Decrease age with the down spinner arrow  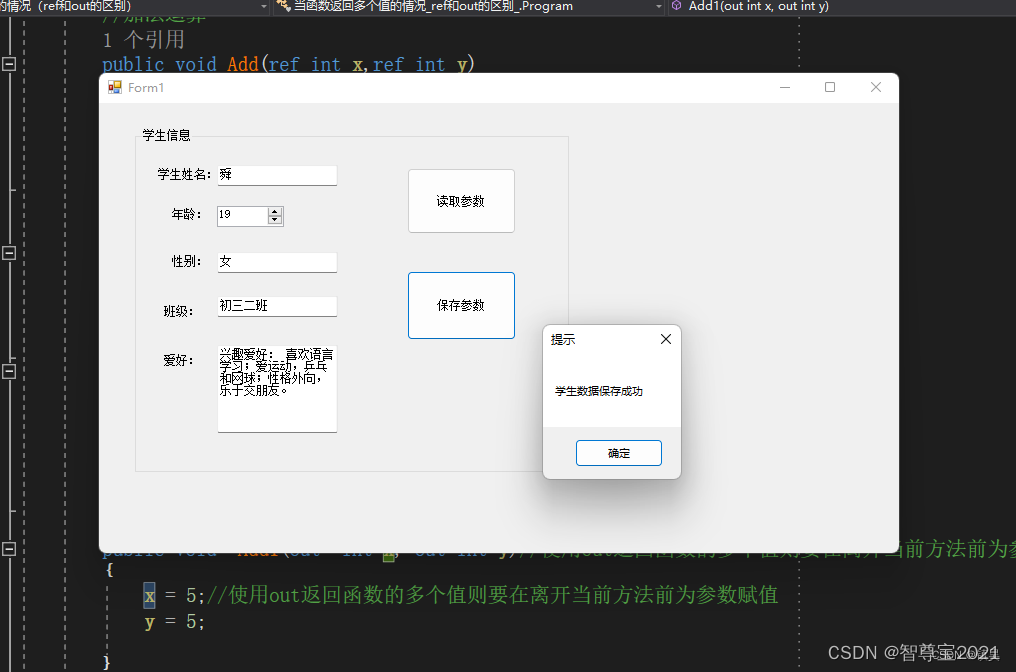point(275,220)
